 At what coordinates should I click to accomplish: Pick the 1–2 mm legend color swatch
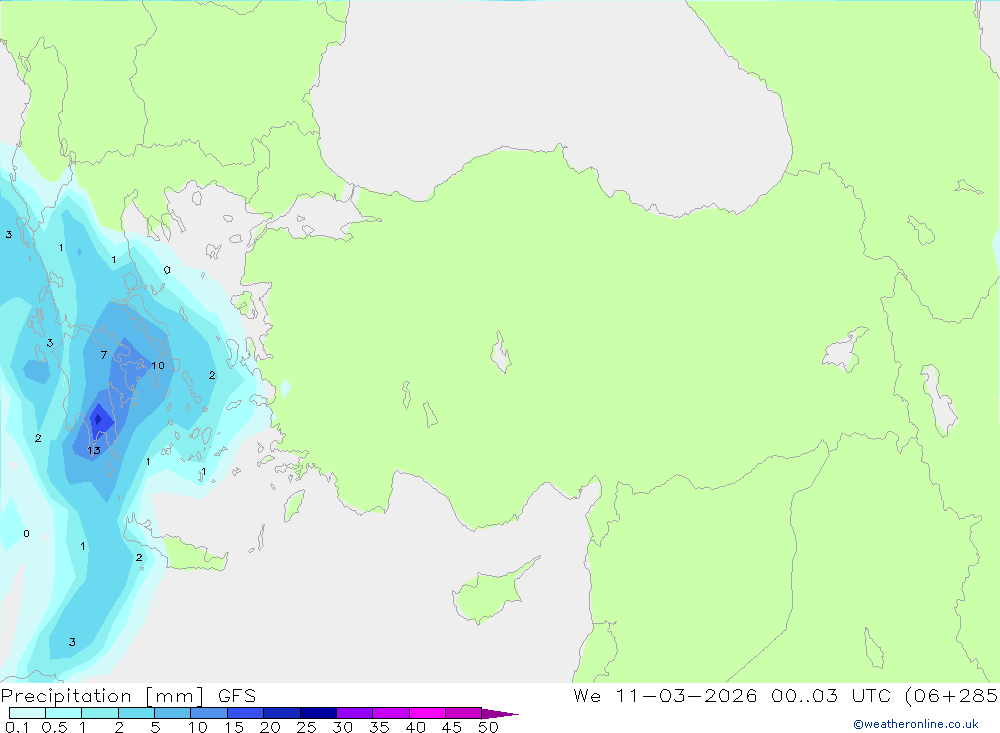pyautogui.click(x=99, y=713)
